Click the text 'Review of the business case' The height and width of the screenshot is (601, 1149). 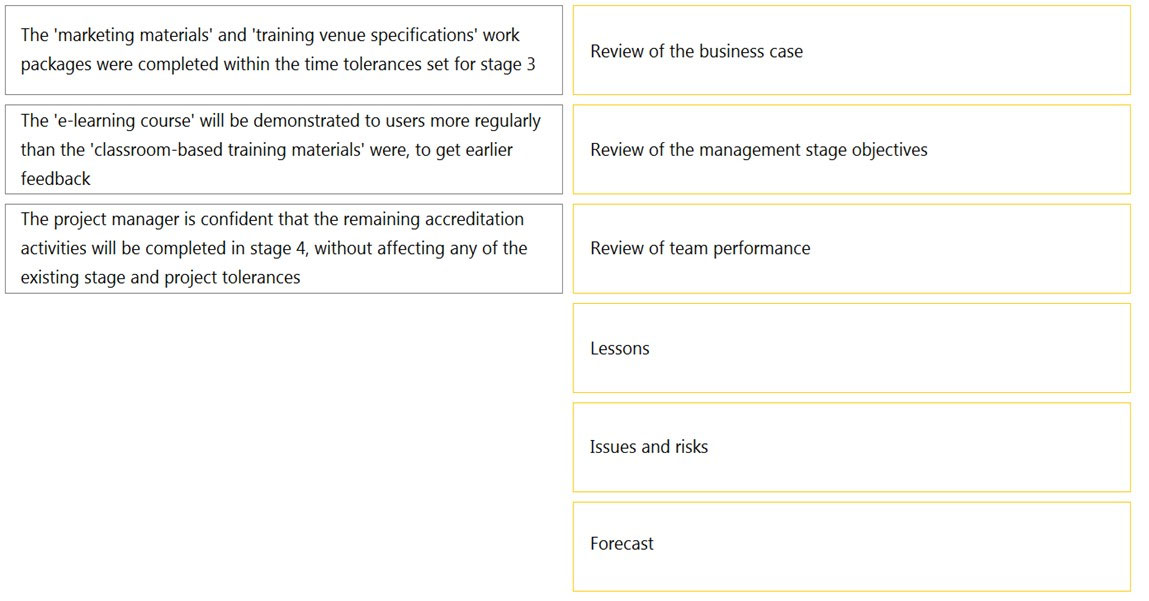click(696, 51)
